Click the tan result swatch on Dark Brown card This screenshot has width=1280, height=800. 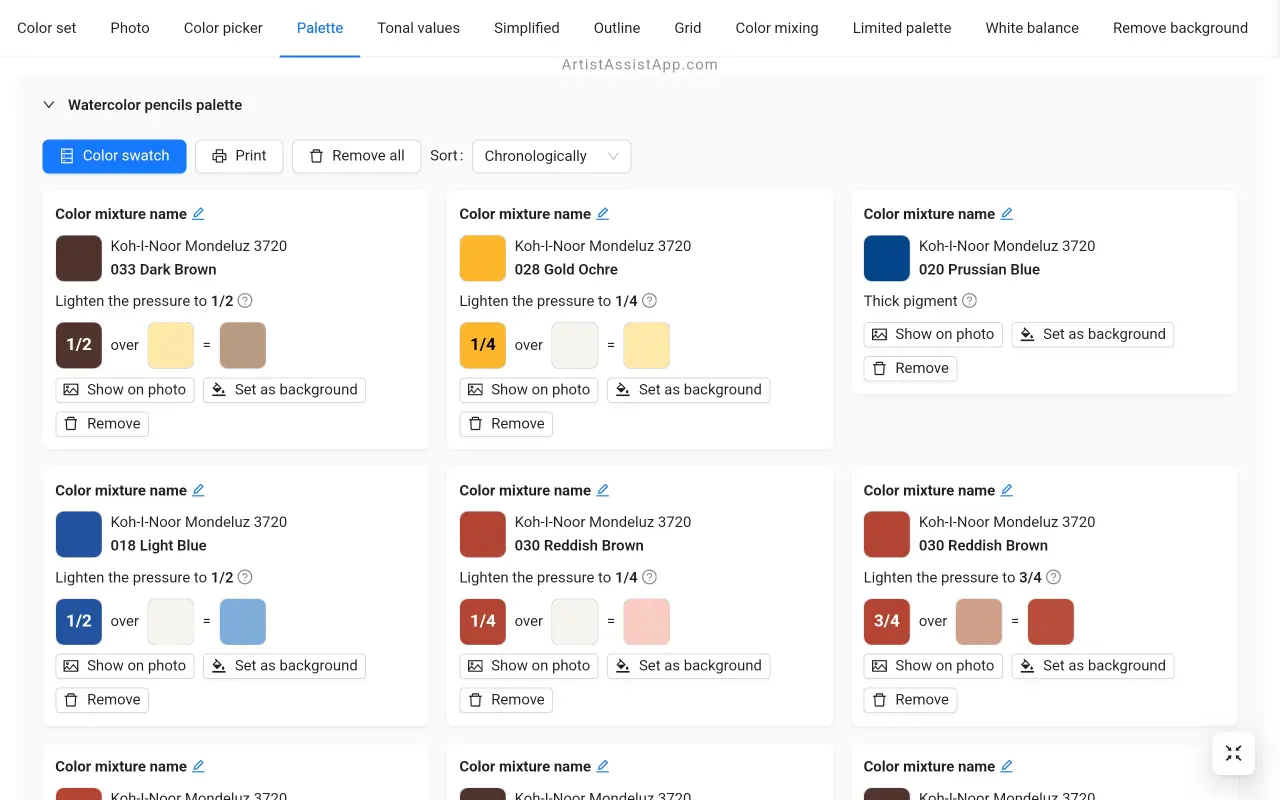243,345
